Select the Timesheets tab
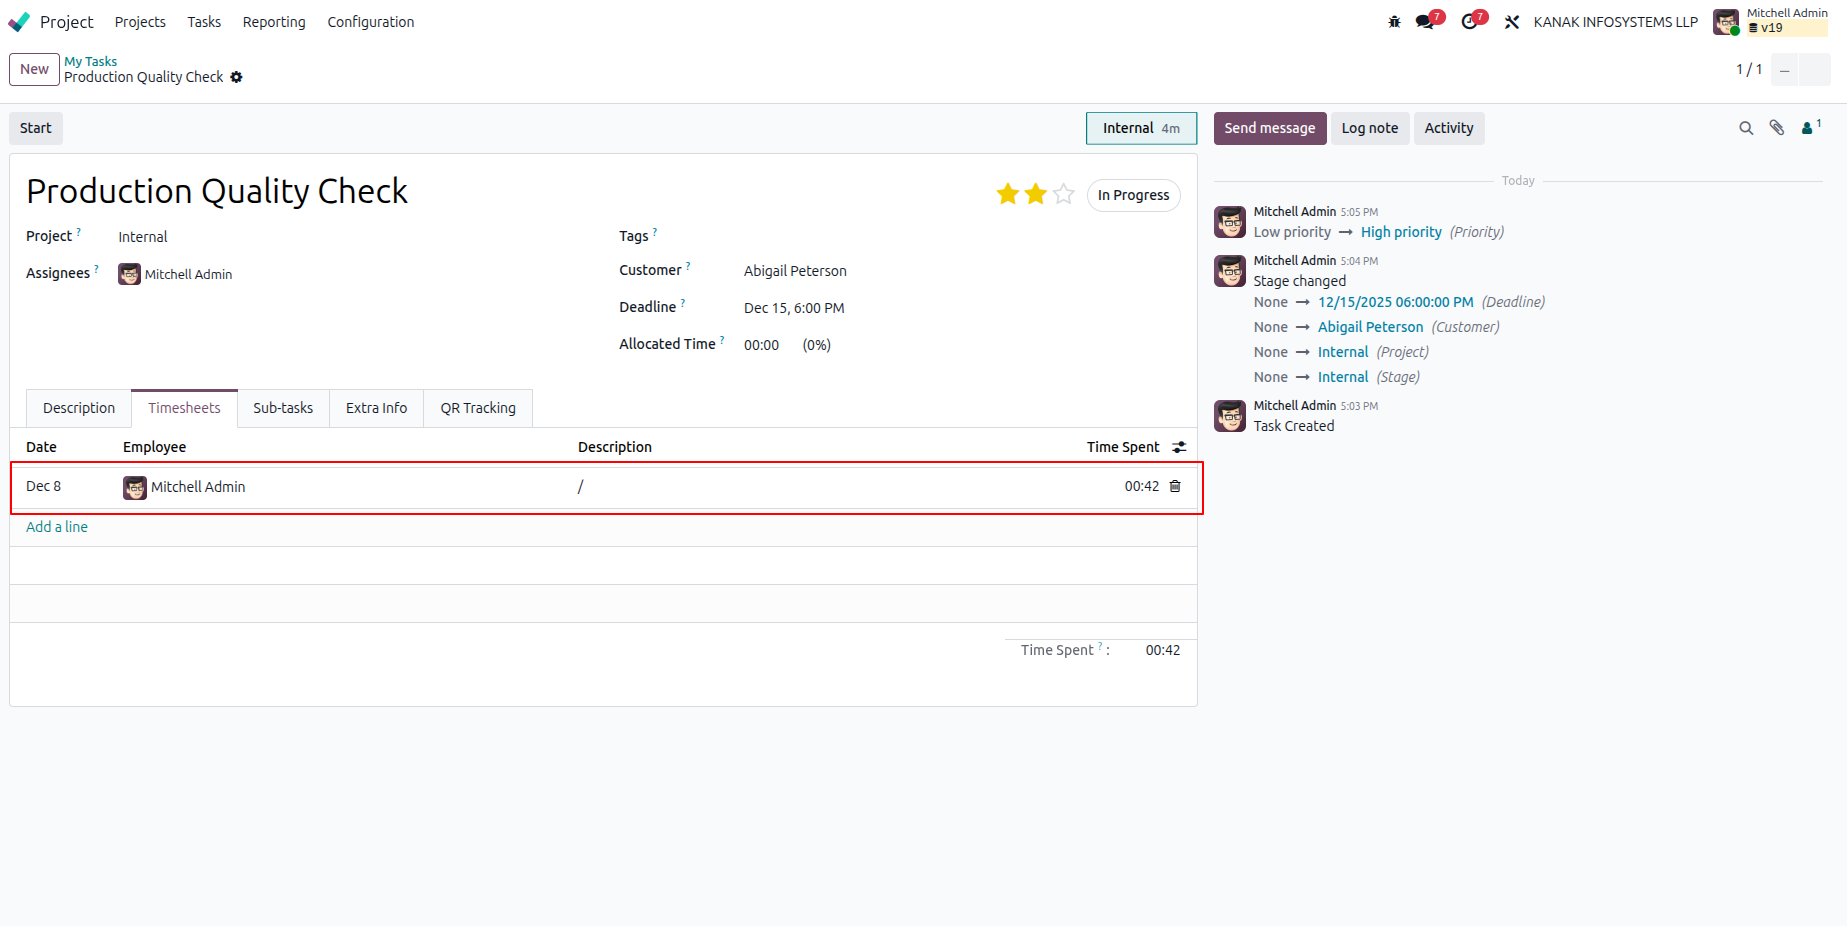This screenshot has height=926, width=1847. [x=184, y=408]
